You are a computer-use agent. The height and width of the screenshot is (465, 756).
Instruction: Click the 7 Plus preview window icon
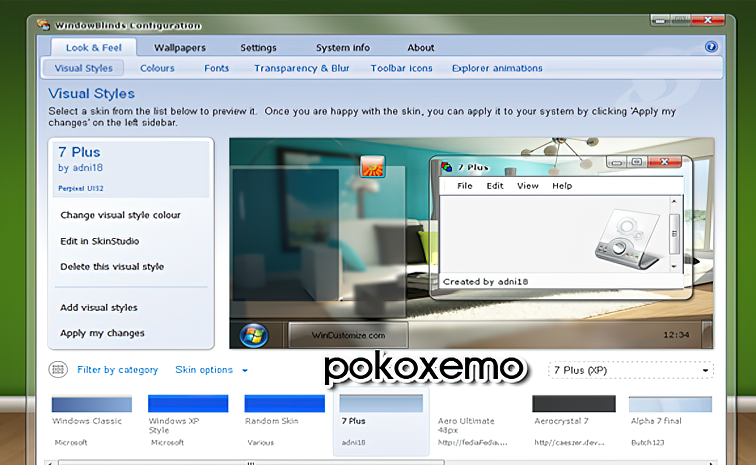click(447, 167)
